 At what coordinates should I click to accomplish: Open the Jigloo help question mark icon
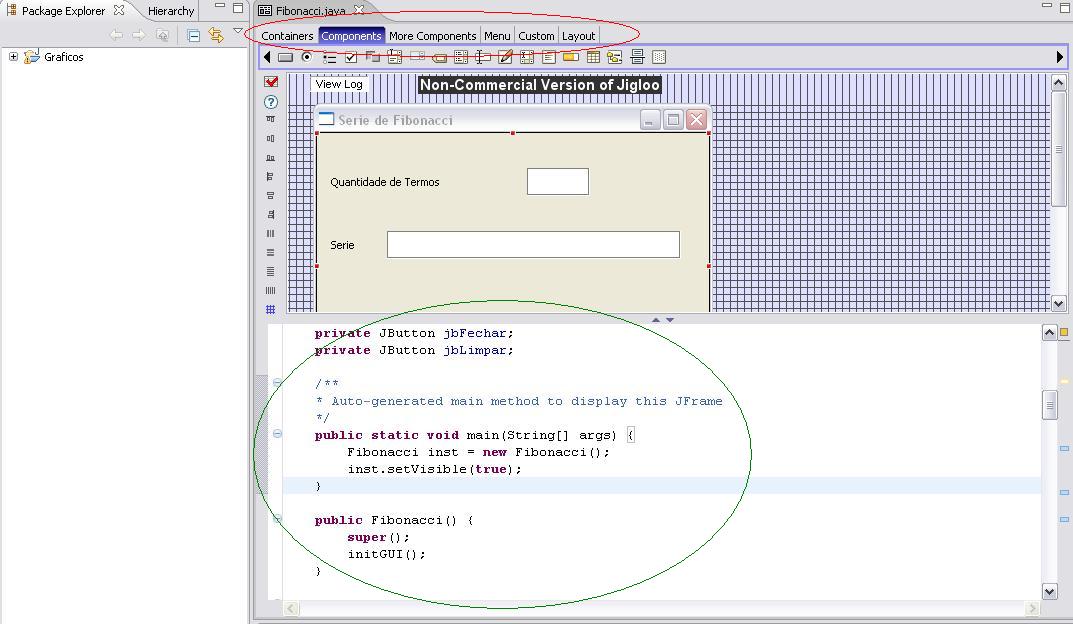[x=271, y=102]
